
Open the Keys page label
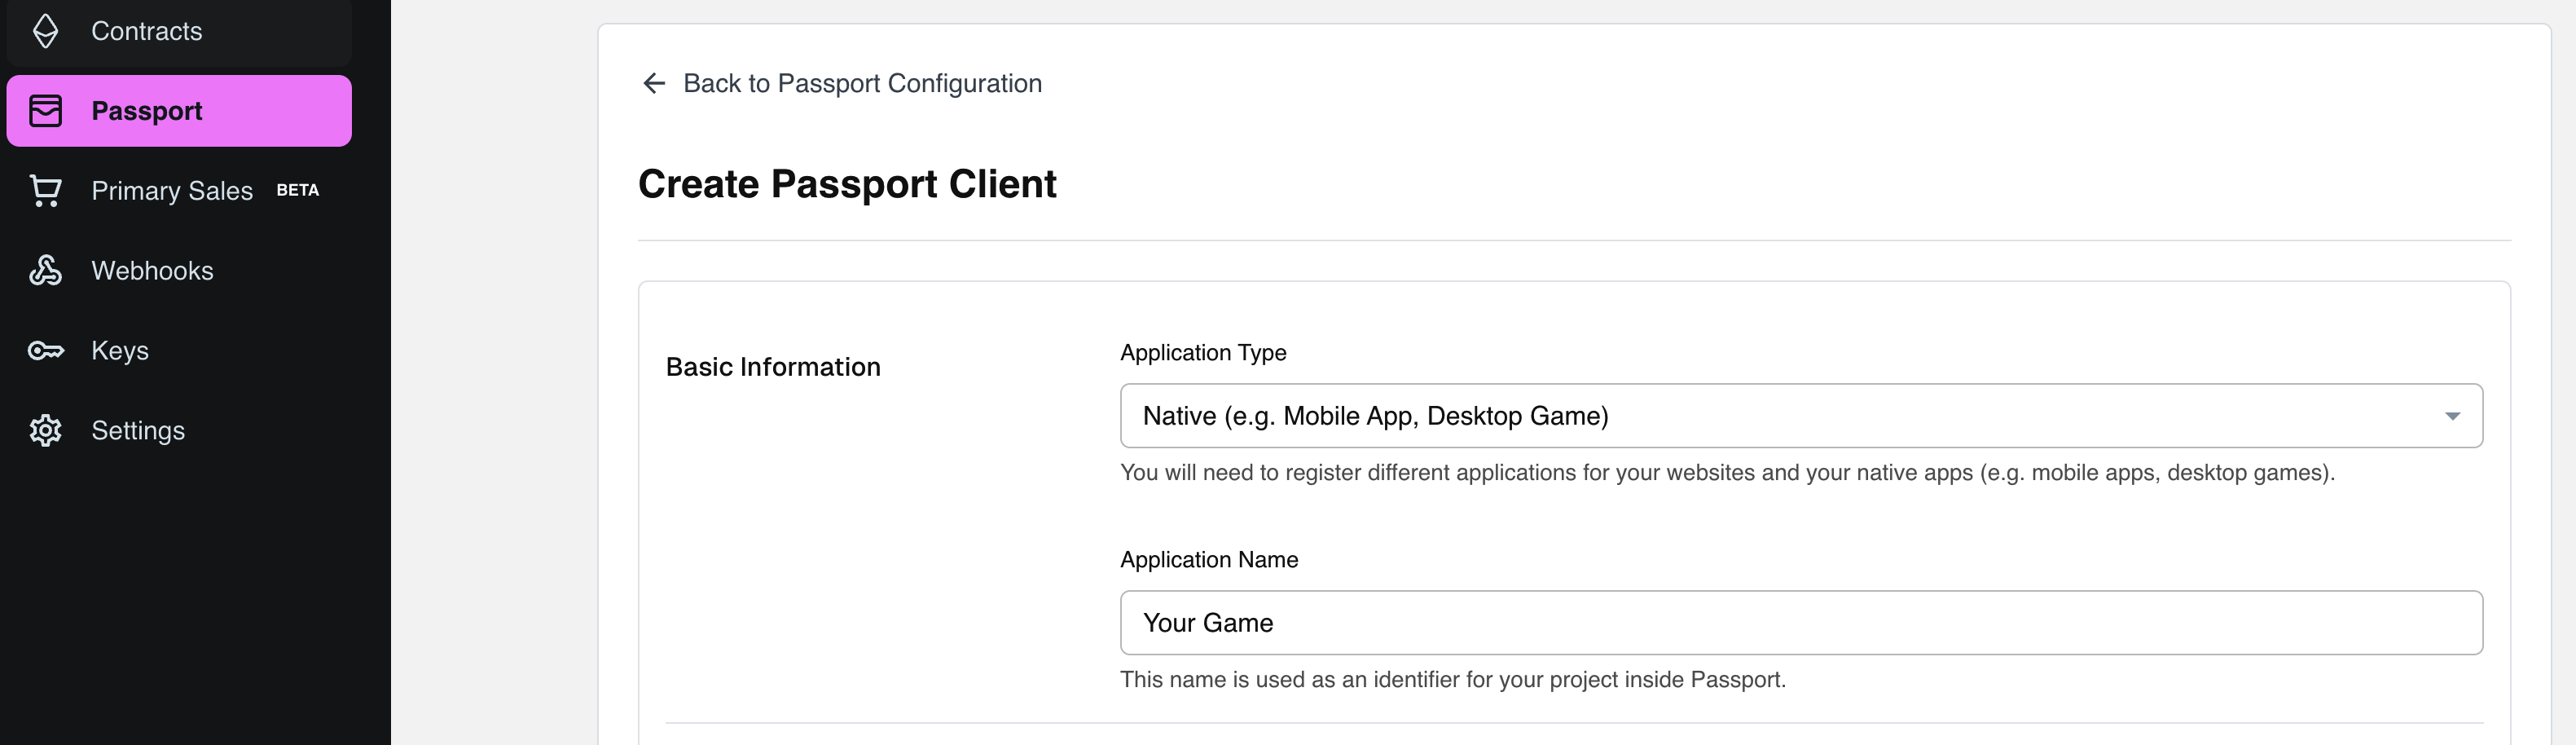pos(120,351)
